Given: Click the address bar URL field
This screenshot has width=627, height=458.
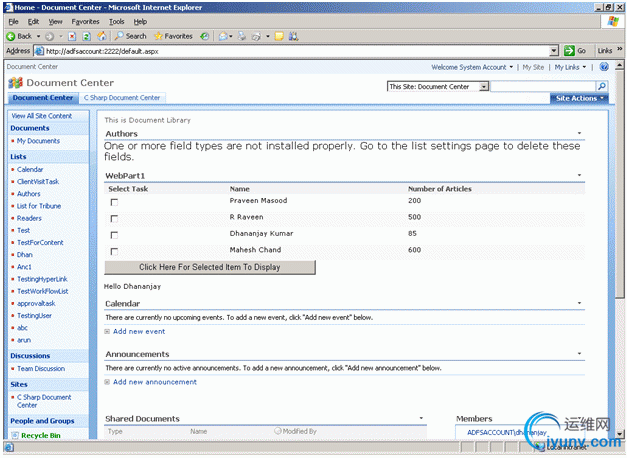Looking at the screenshot, I should pyautogui.click(x=296, y=51).
